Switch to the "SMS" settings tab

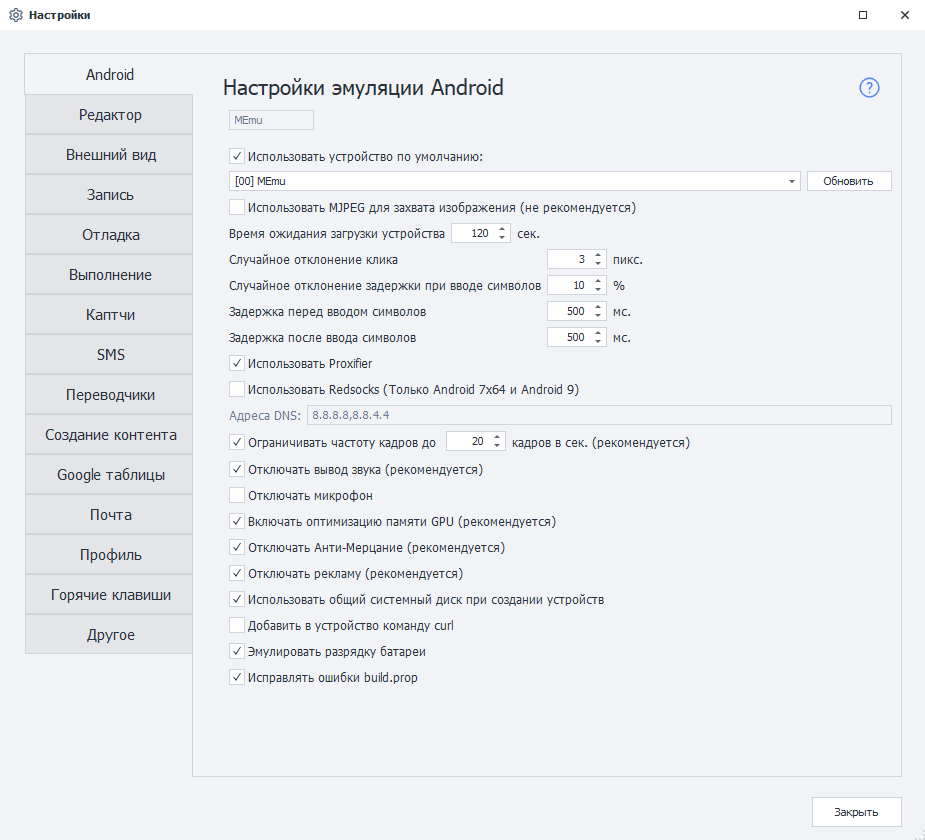(x=108, y=354)
